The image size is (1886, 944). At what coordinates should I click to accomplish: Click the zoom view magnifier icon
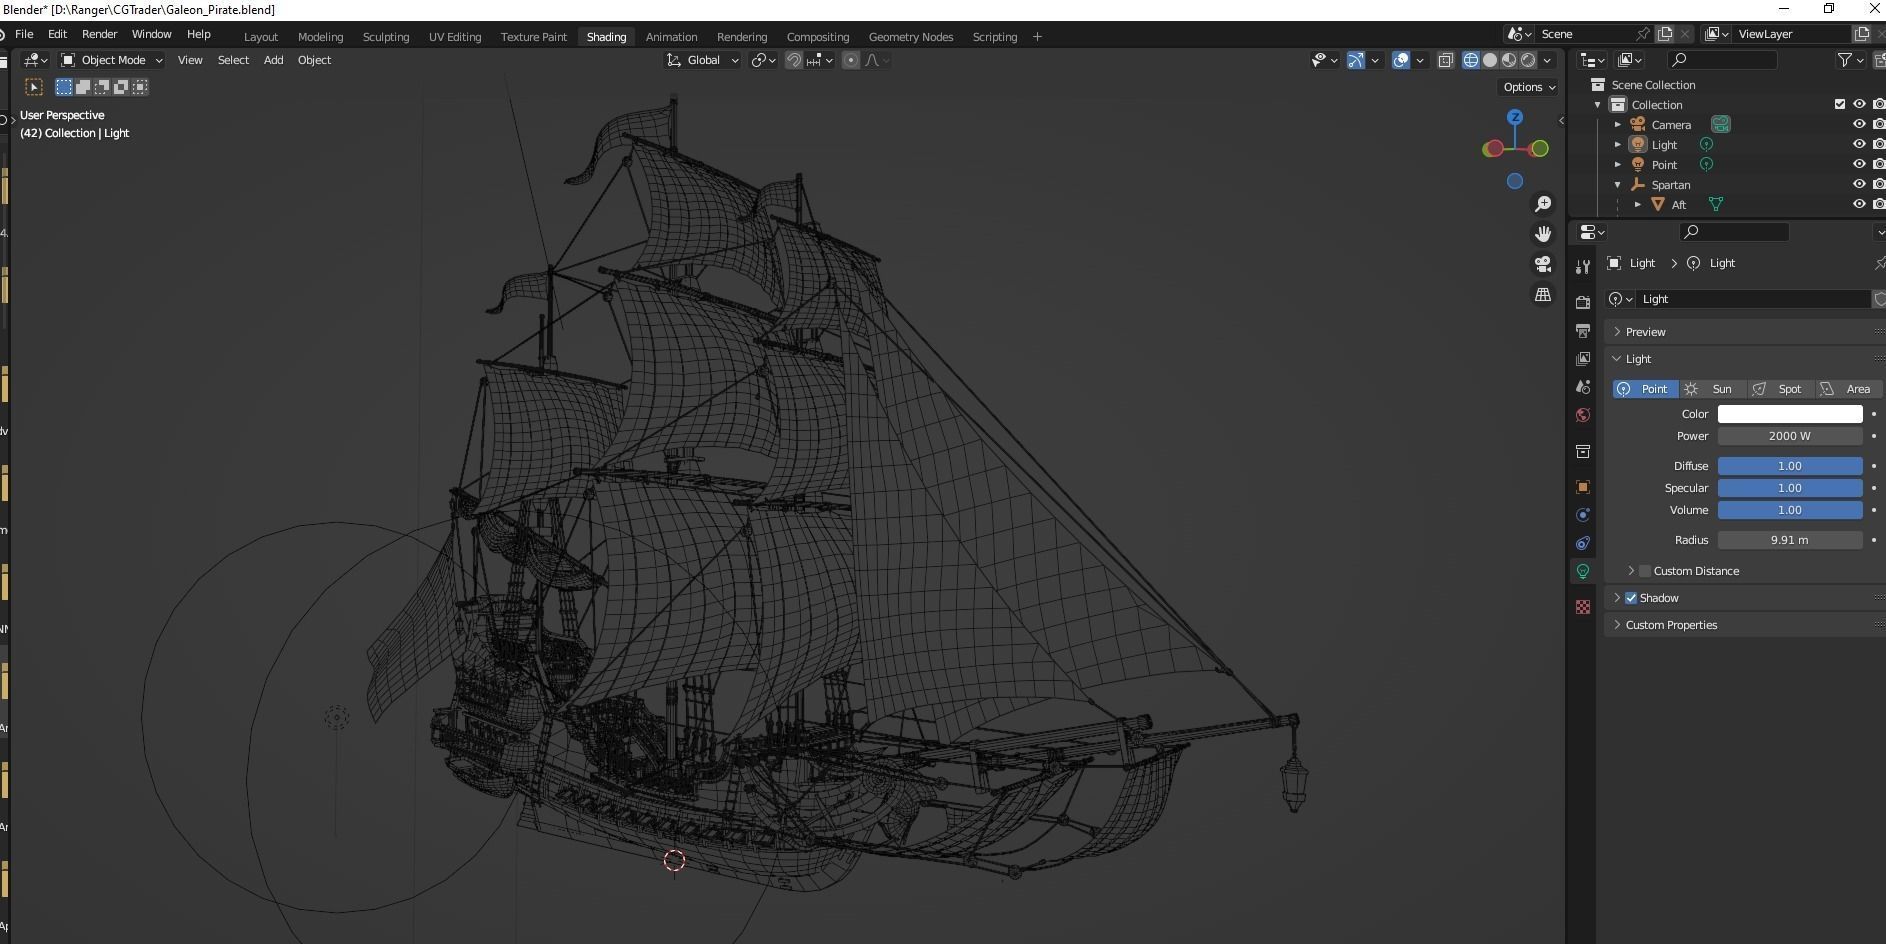click(1543, 204)
